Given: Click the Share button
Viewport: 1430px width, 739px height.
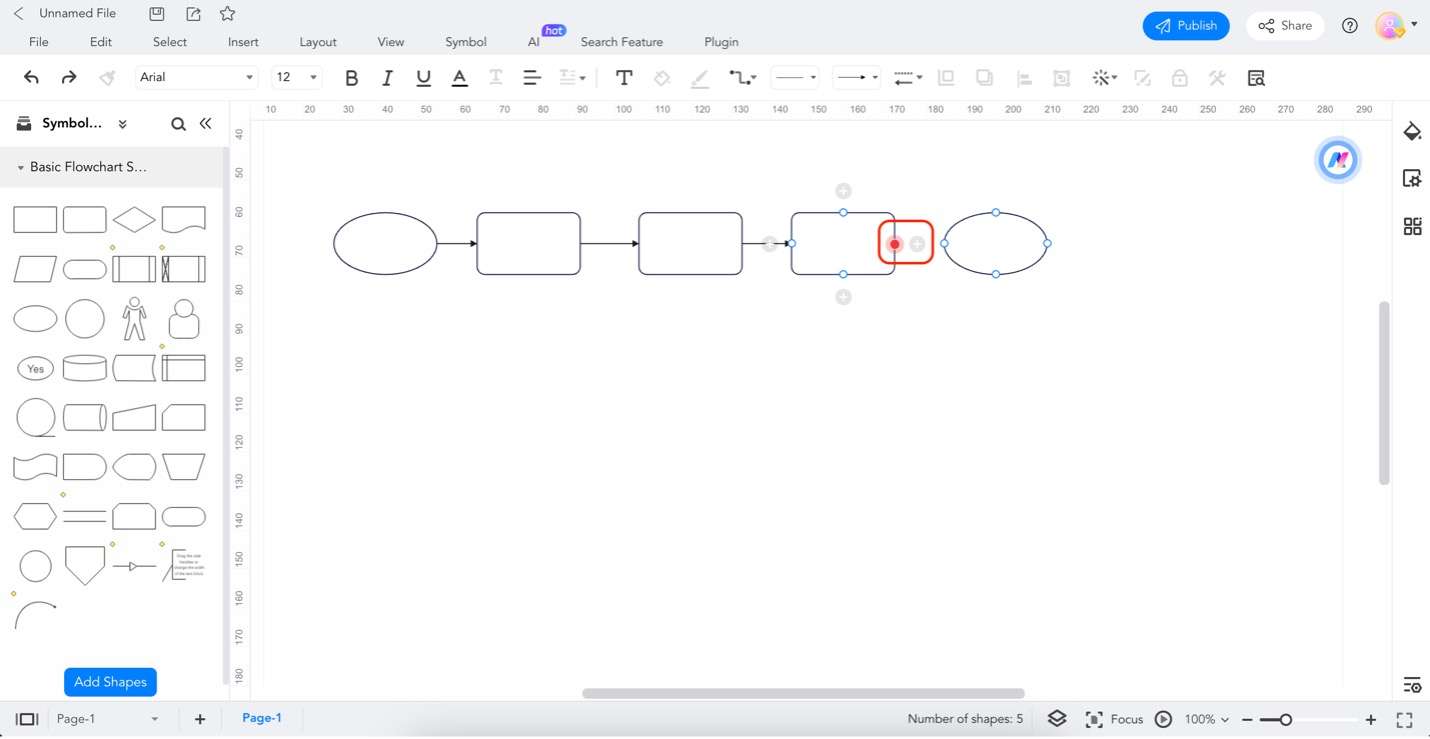Looking at the screenshot, I should click(1285, 26).
